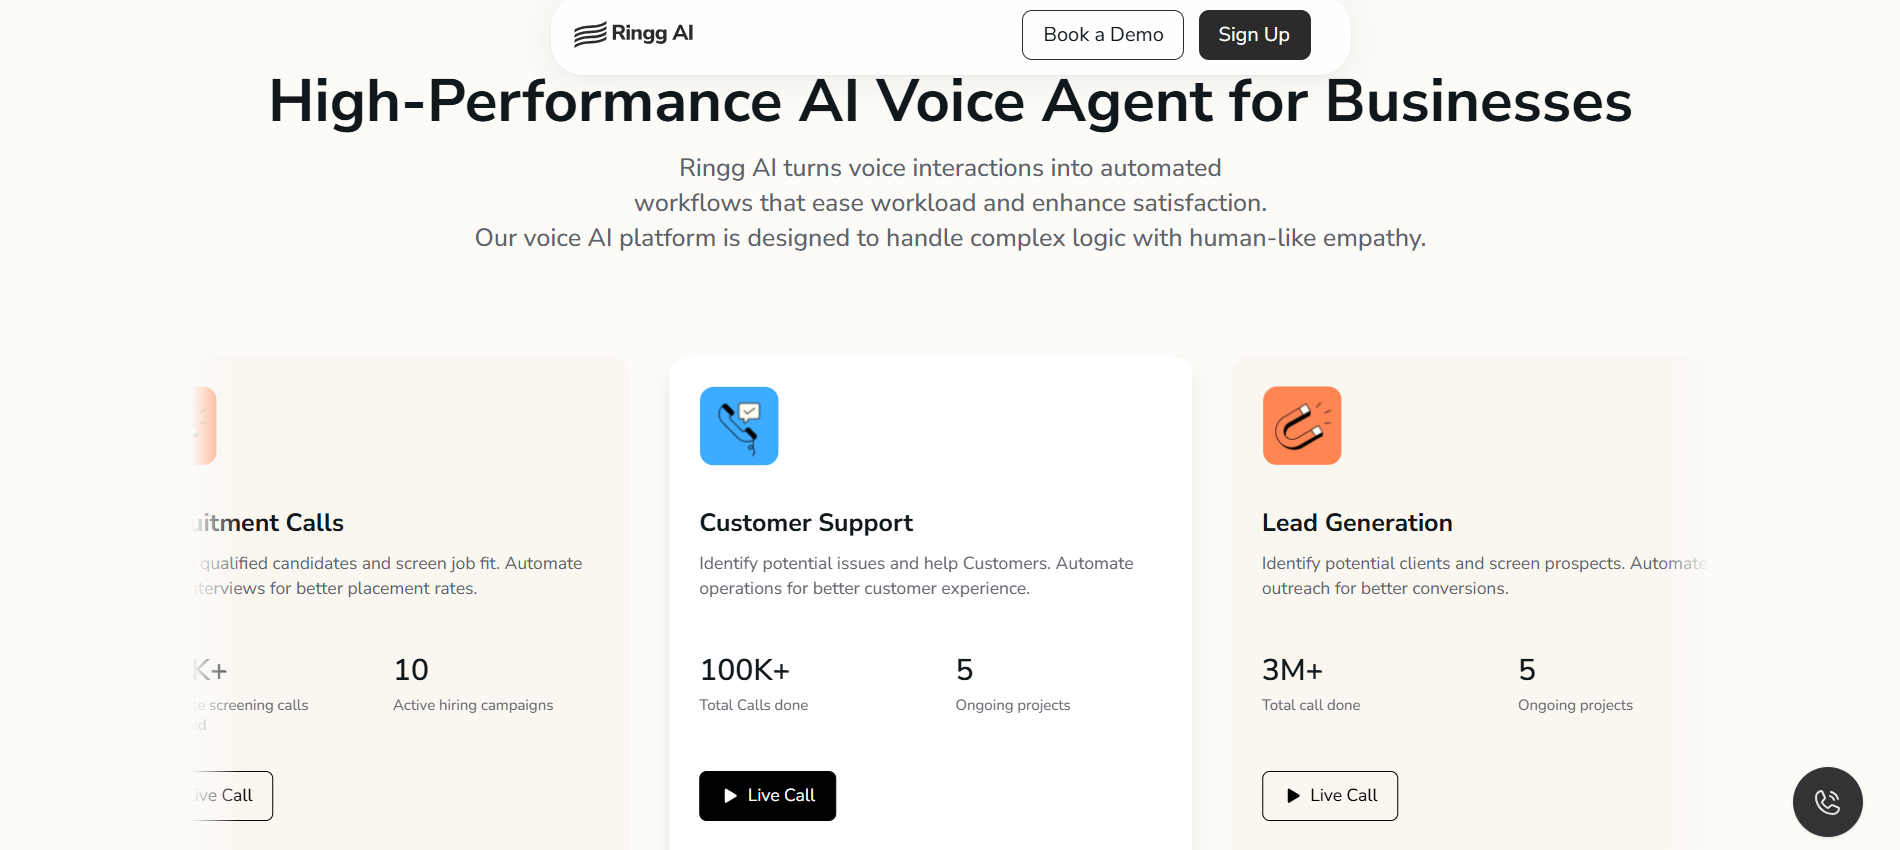The image size is (1900, 850).
Task: Click the 10 Active hiring campaigns stat
Action: [x=411, y=670]
